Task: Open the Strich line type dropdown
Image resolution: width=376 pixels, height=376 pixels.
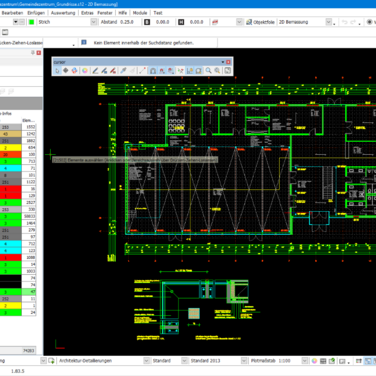Action: point(94,22)
